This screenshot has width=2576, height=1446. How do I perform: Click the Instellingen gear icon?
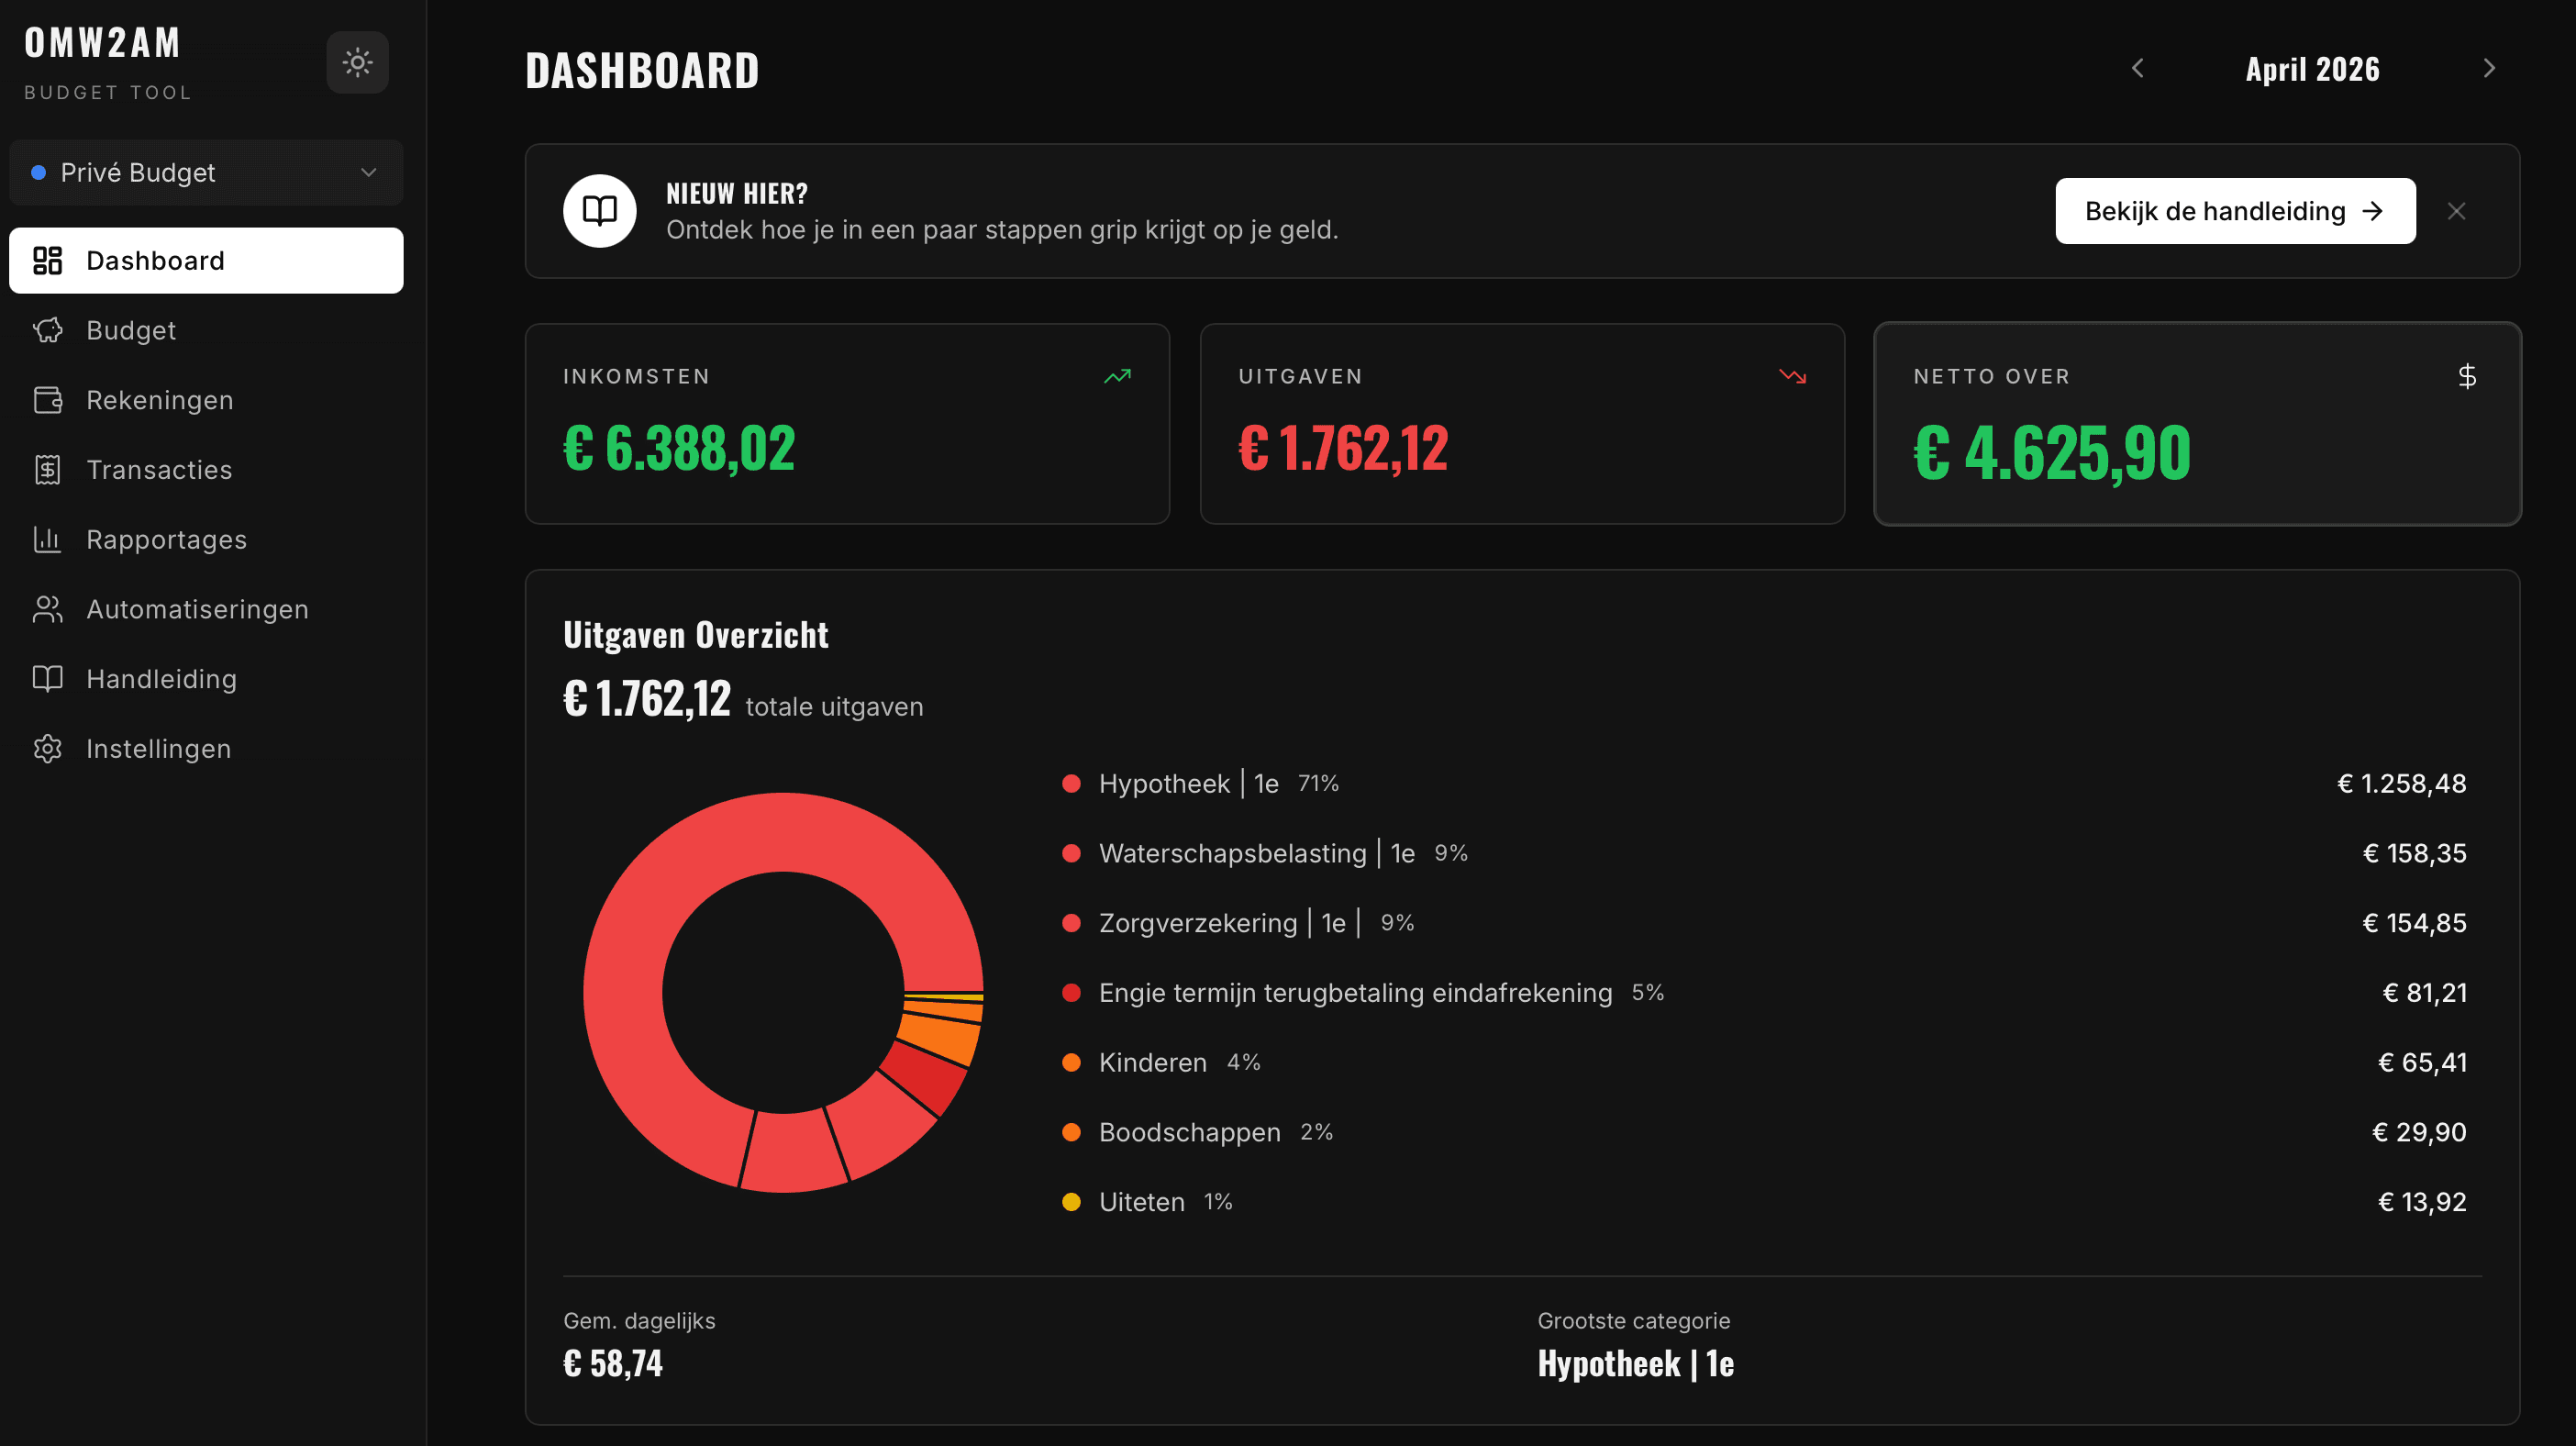tap(47, 748)
